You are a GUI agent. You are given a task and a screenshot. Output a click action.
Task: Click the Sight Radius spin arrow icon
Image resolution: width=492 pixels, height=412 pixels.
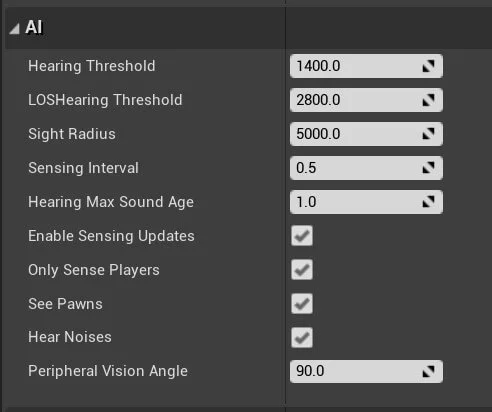tap(428, 134)
